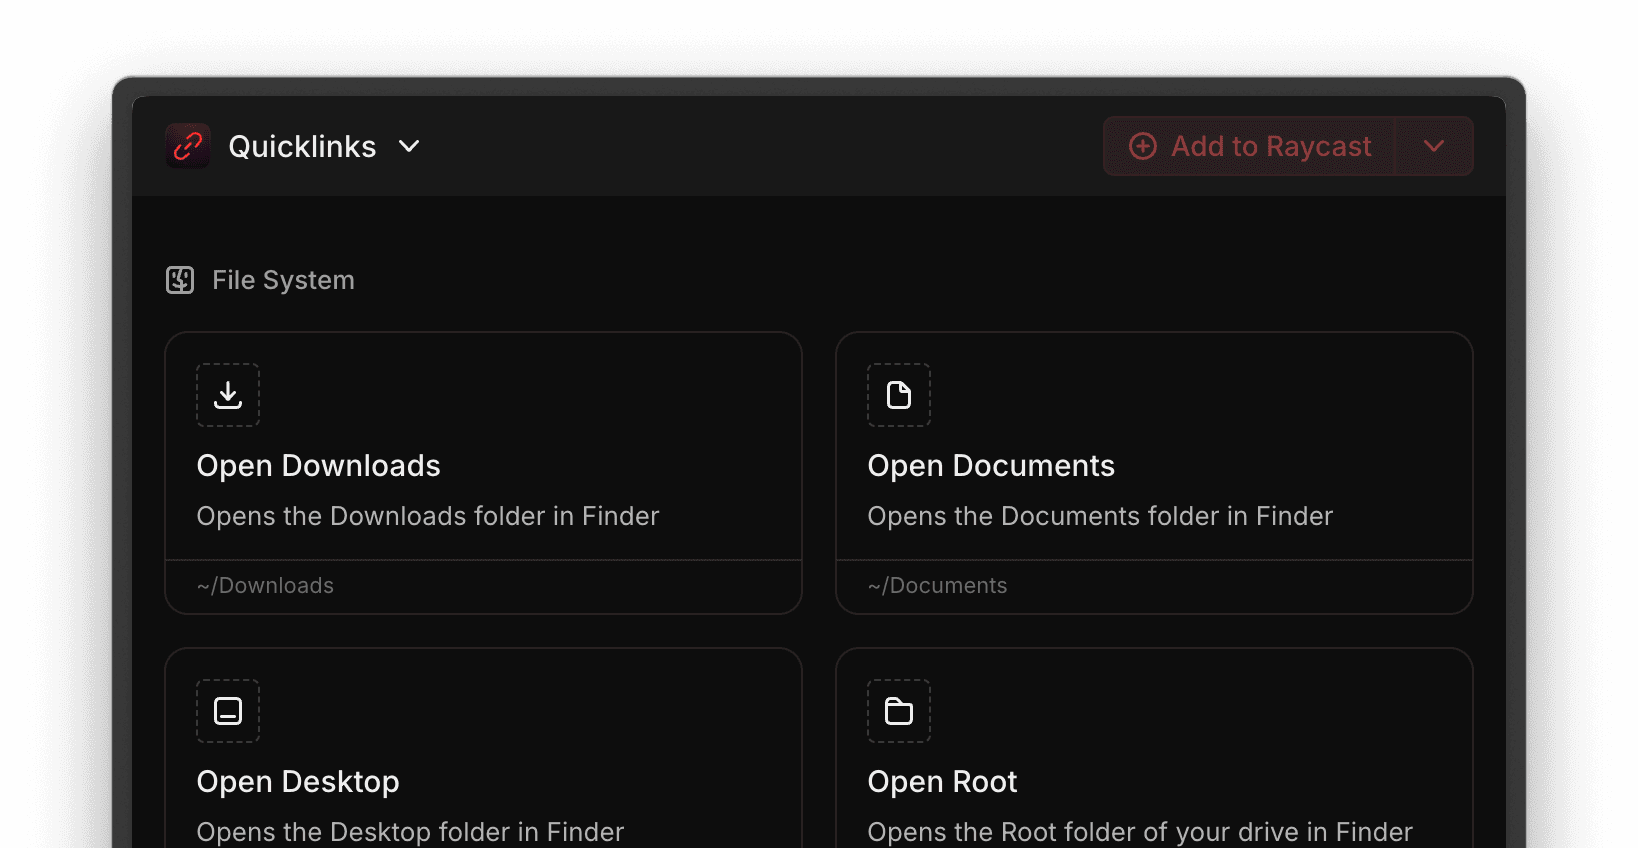Open the Open Documents quicklink title
The height and width of the screenshot is (848, 1638).
[x=991, y=466]
